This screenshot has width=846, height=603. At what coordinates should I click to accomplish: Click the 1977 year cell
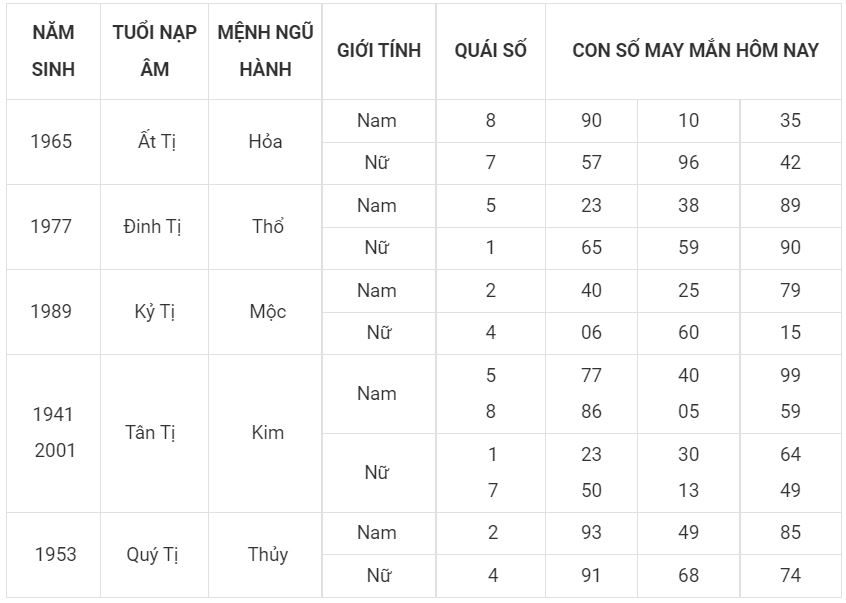pos(53,227)
